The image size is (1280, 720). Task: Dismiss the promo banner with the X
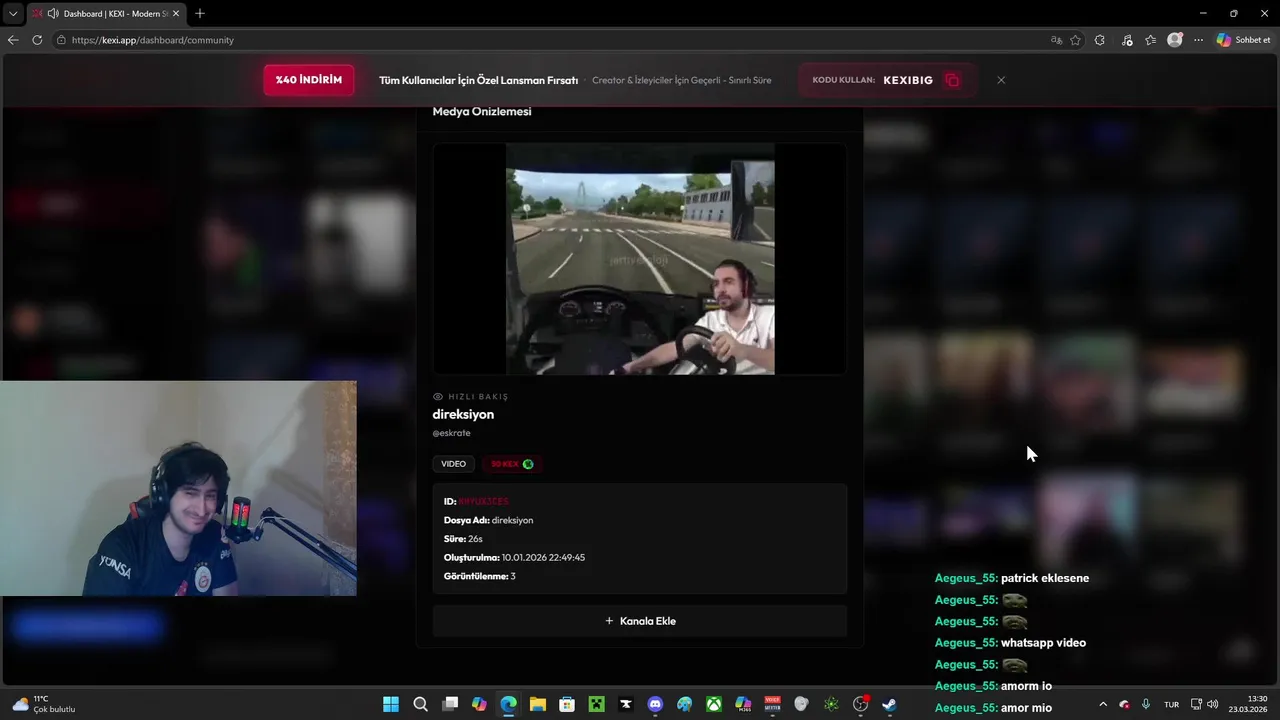(1001, 80)
